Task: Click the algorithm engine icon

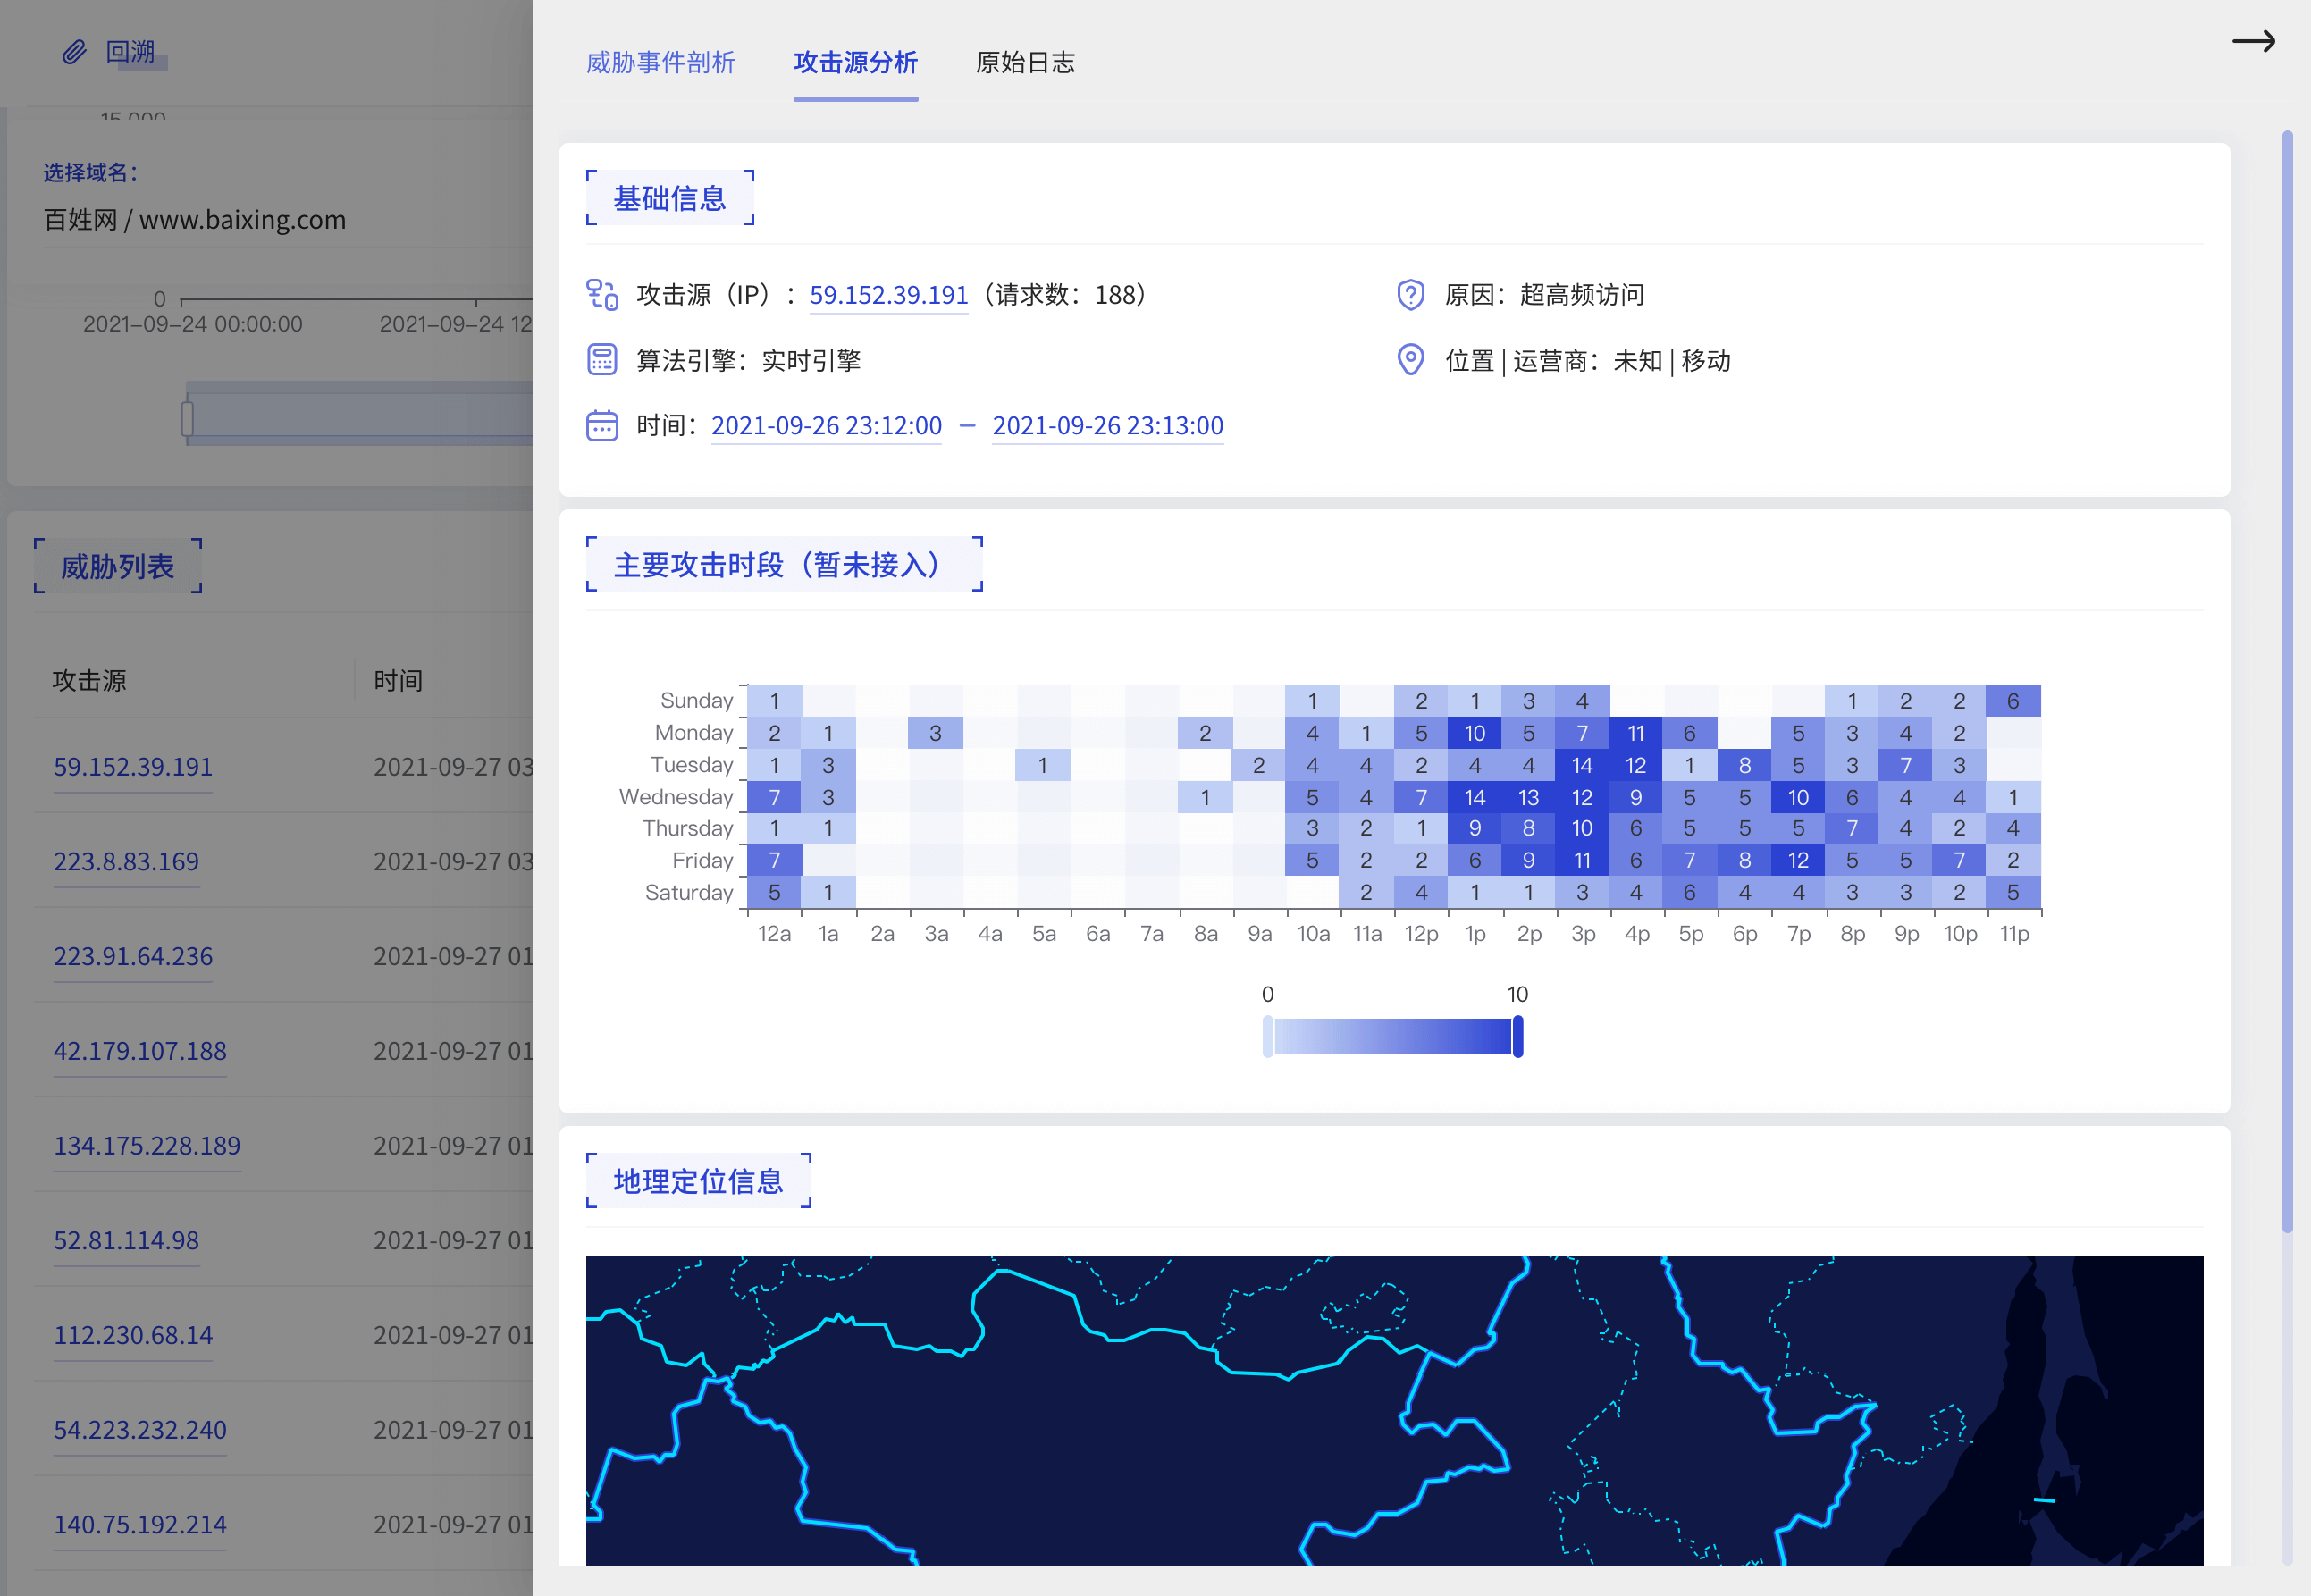Action: click(x=602, y=360)
